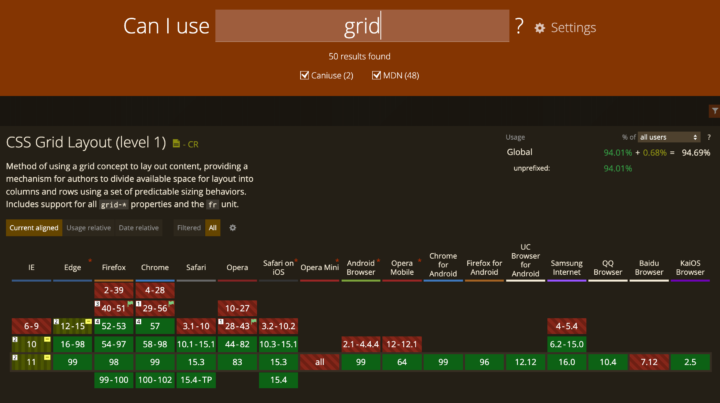Viewport: 720px width, 403px height.
Task: Select the Safari on iOS 15.4 cell
Action: point(278,380)
